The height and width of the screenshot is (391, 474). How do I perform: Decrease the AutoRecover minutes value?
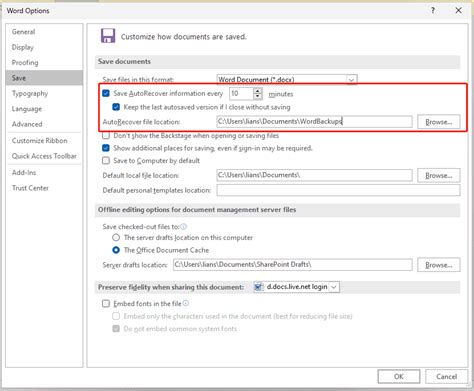258,97
